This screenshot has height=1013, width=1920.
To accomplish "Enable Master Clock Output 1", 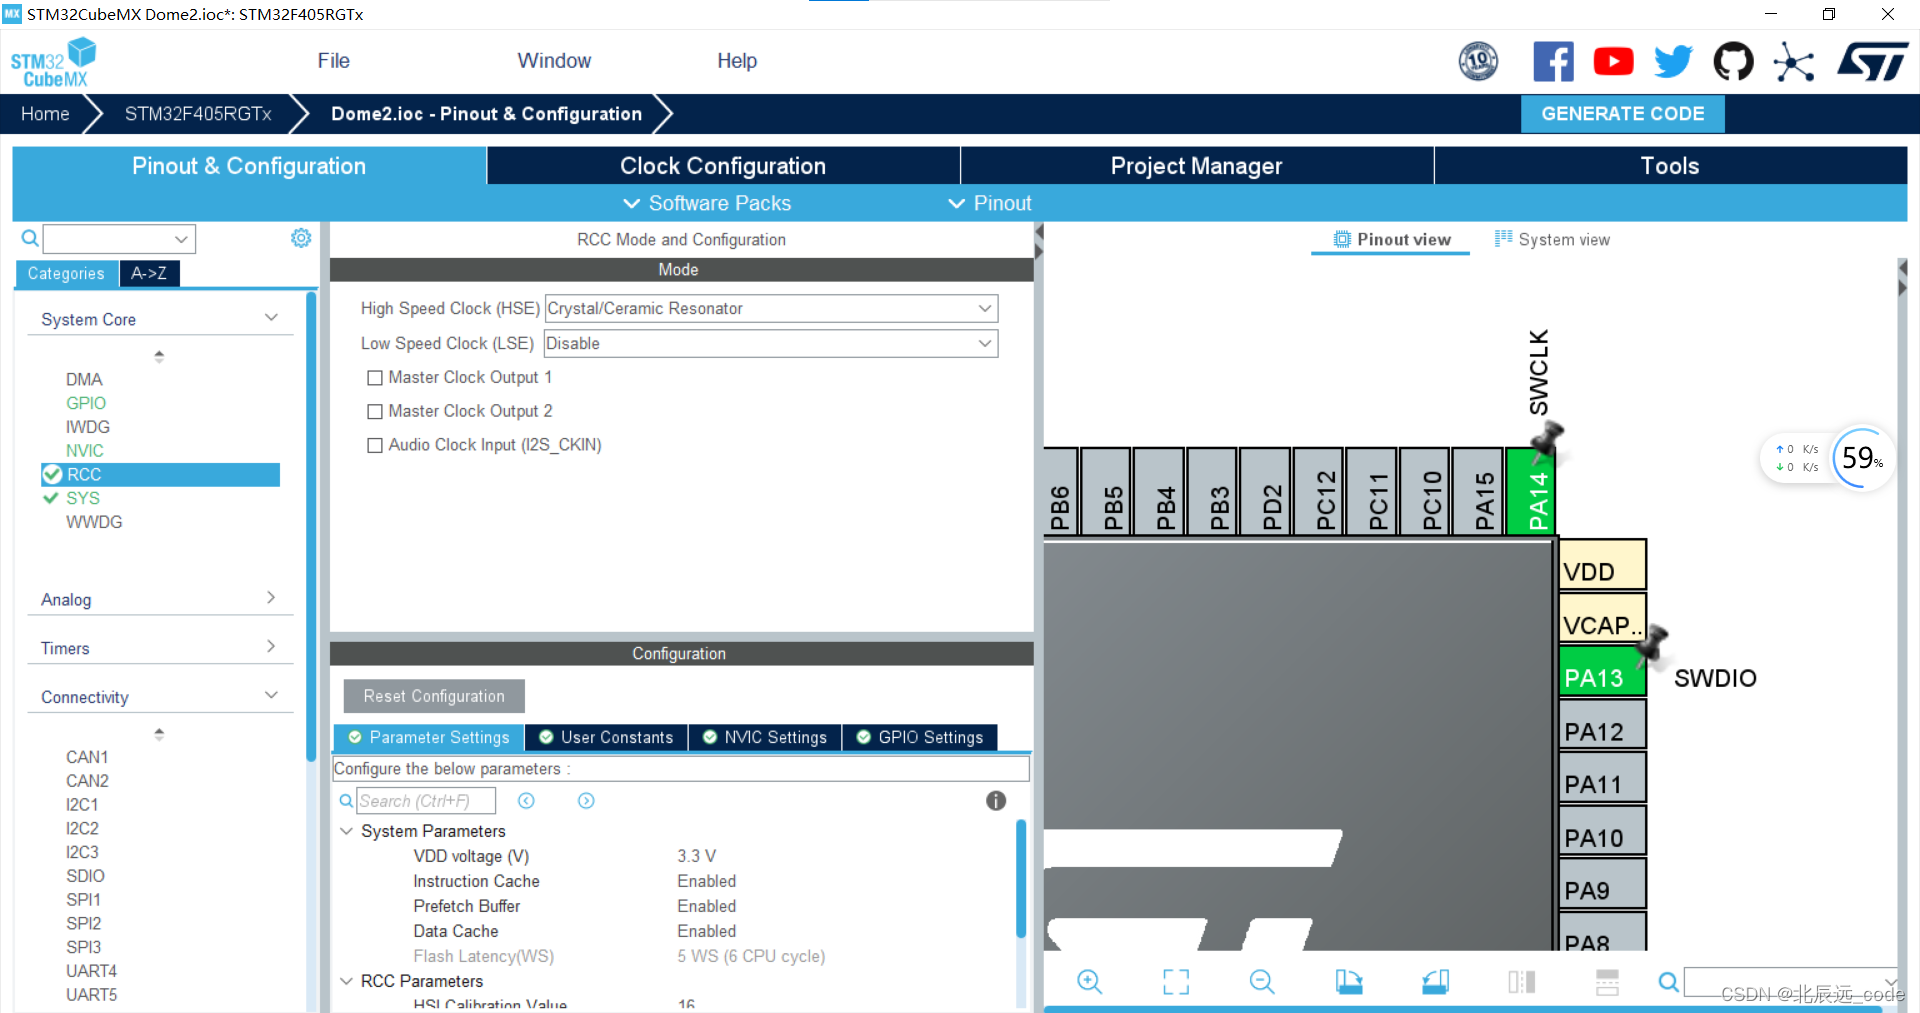I will tap(375, 378).
